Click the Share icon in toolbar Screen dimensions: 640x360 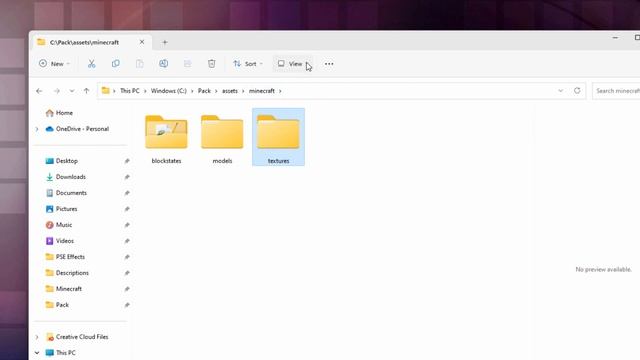(x=187, y=64)
